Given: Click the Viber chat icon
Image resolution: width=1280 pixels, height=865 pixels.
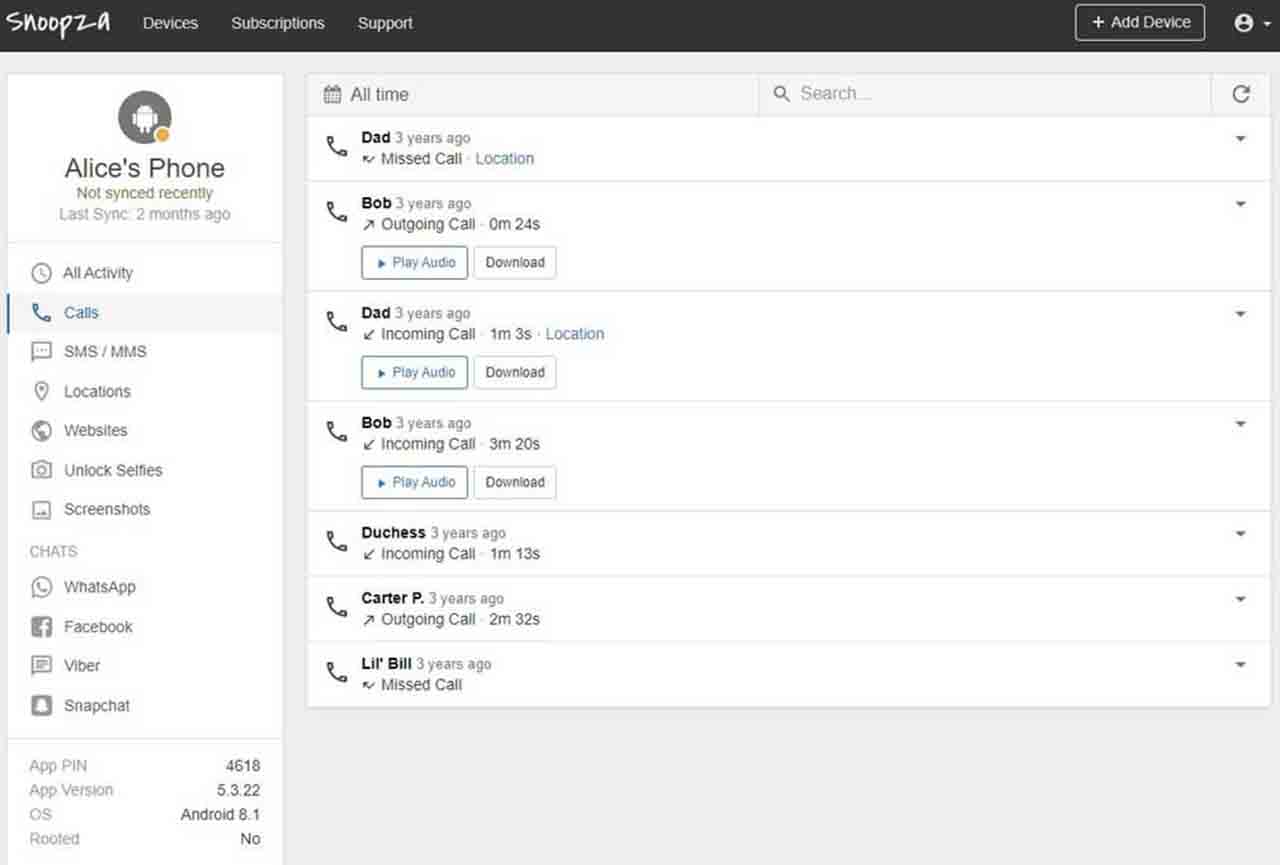Looking at the screenshot, I should pos(41,666).
